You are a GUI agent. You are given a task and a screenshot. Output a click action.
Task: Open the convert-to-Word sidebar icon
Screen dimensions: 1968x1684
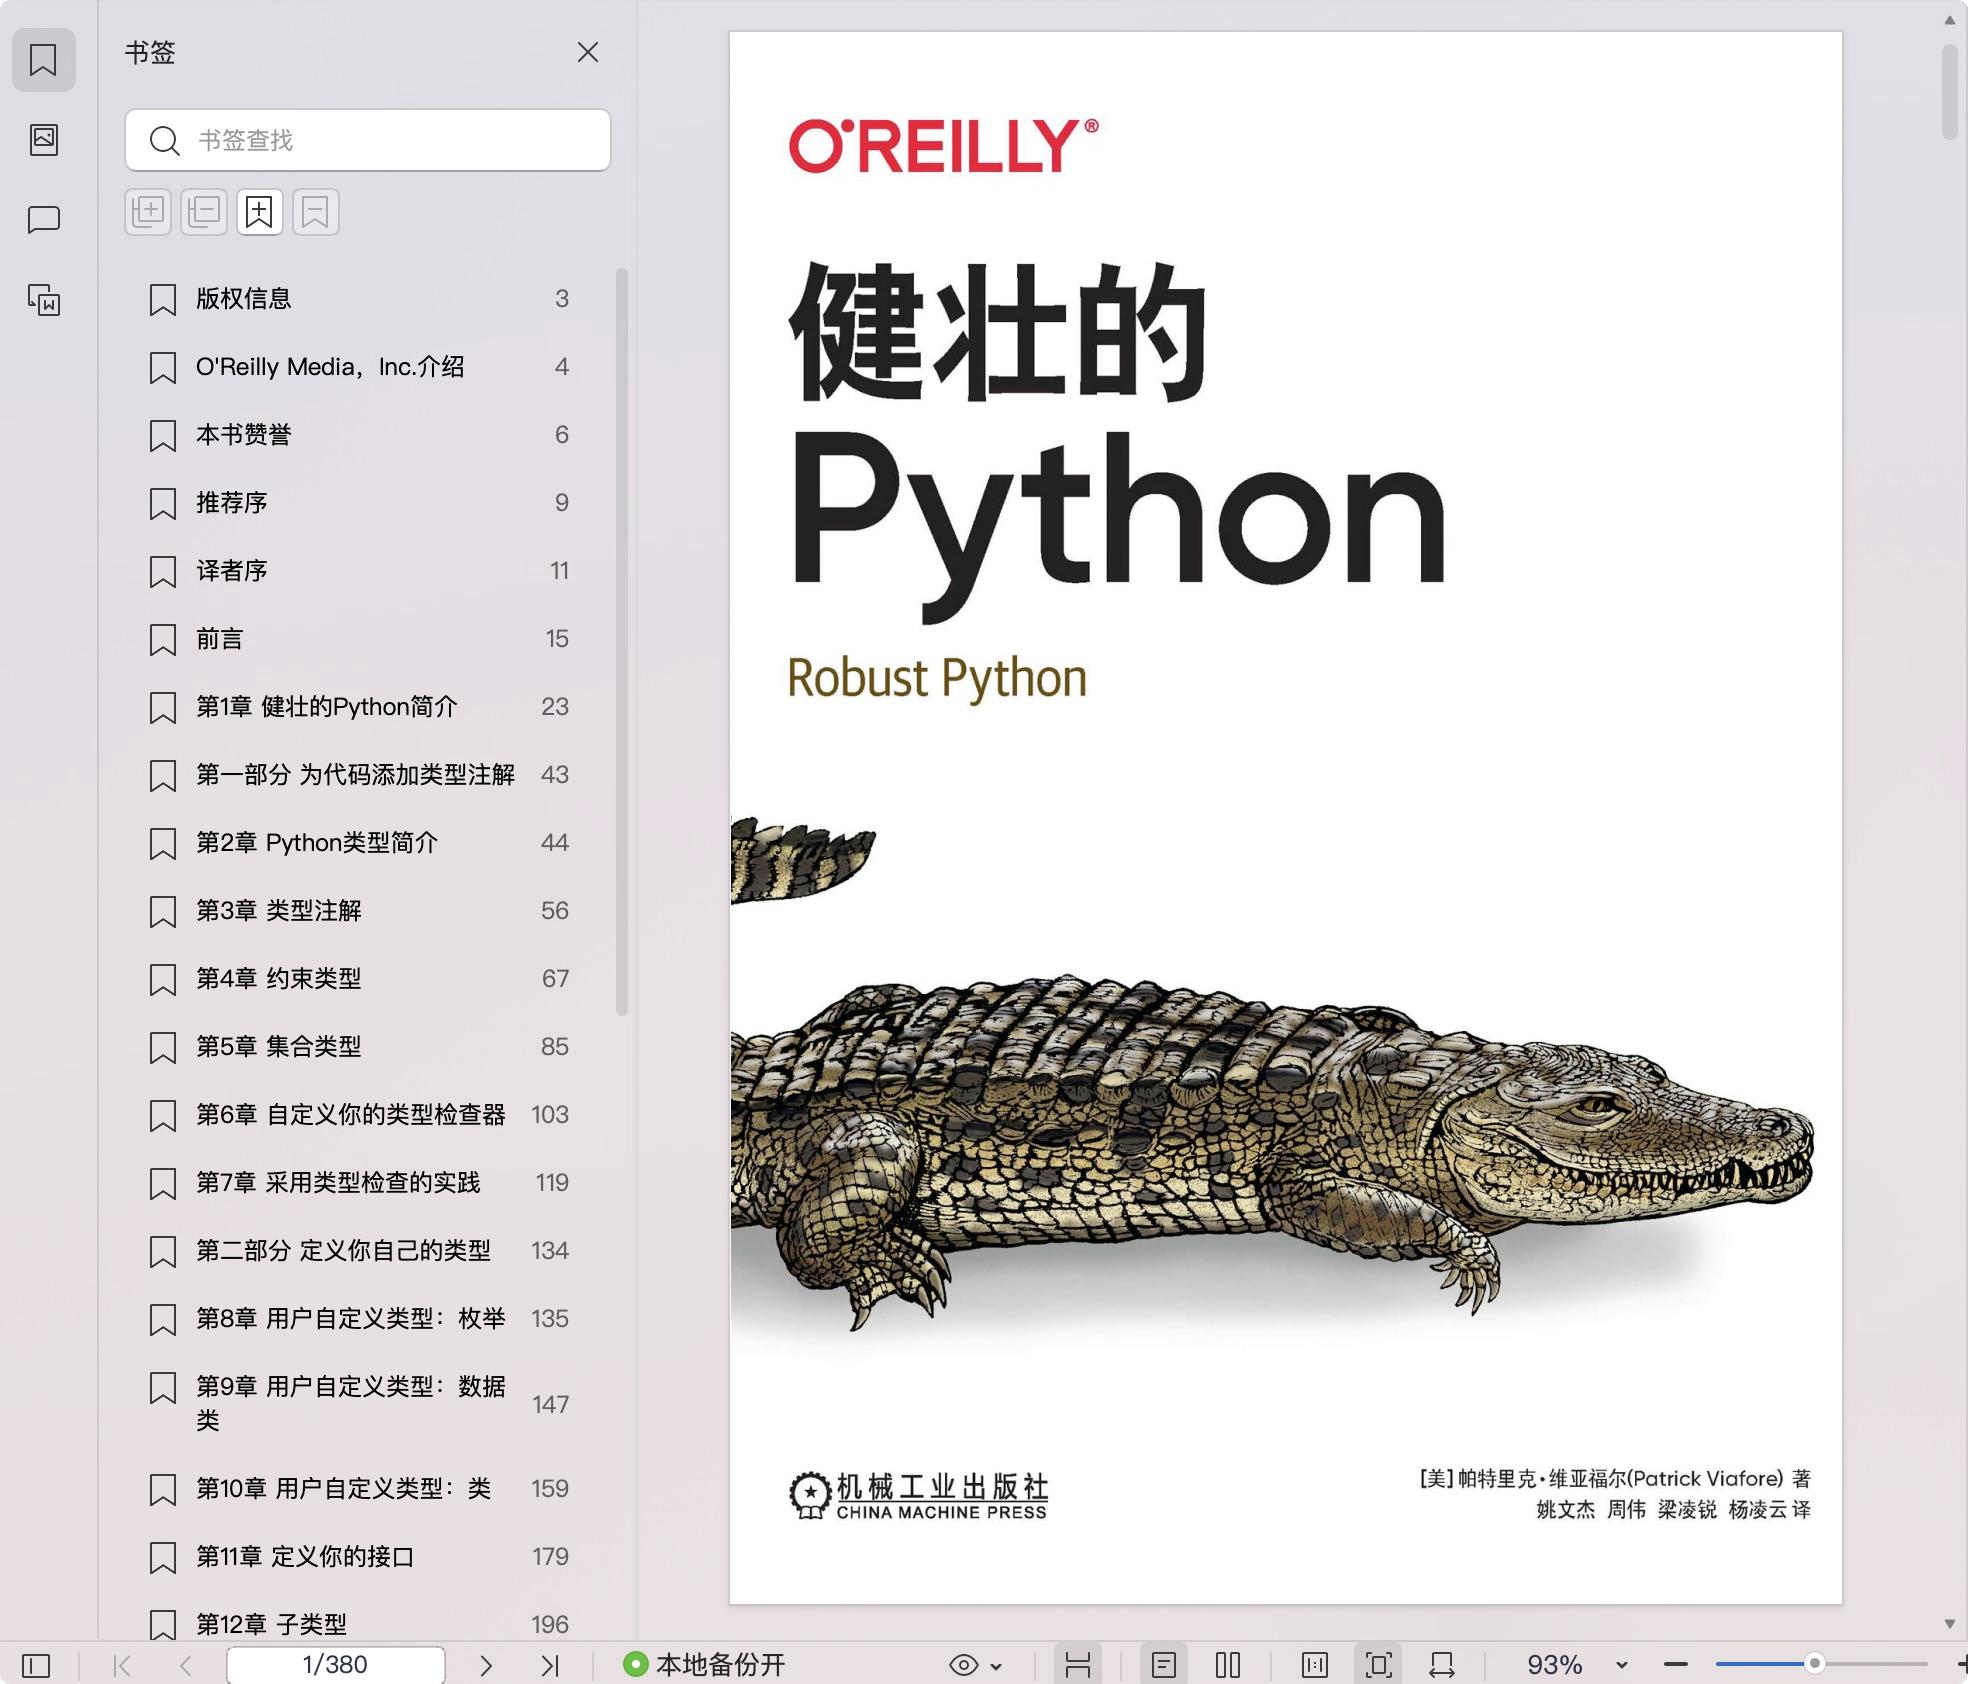pos(43,299)
